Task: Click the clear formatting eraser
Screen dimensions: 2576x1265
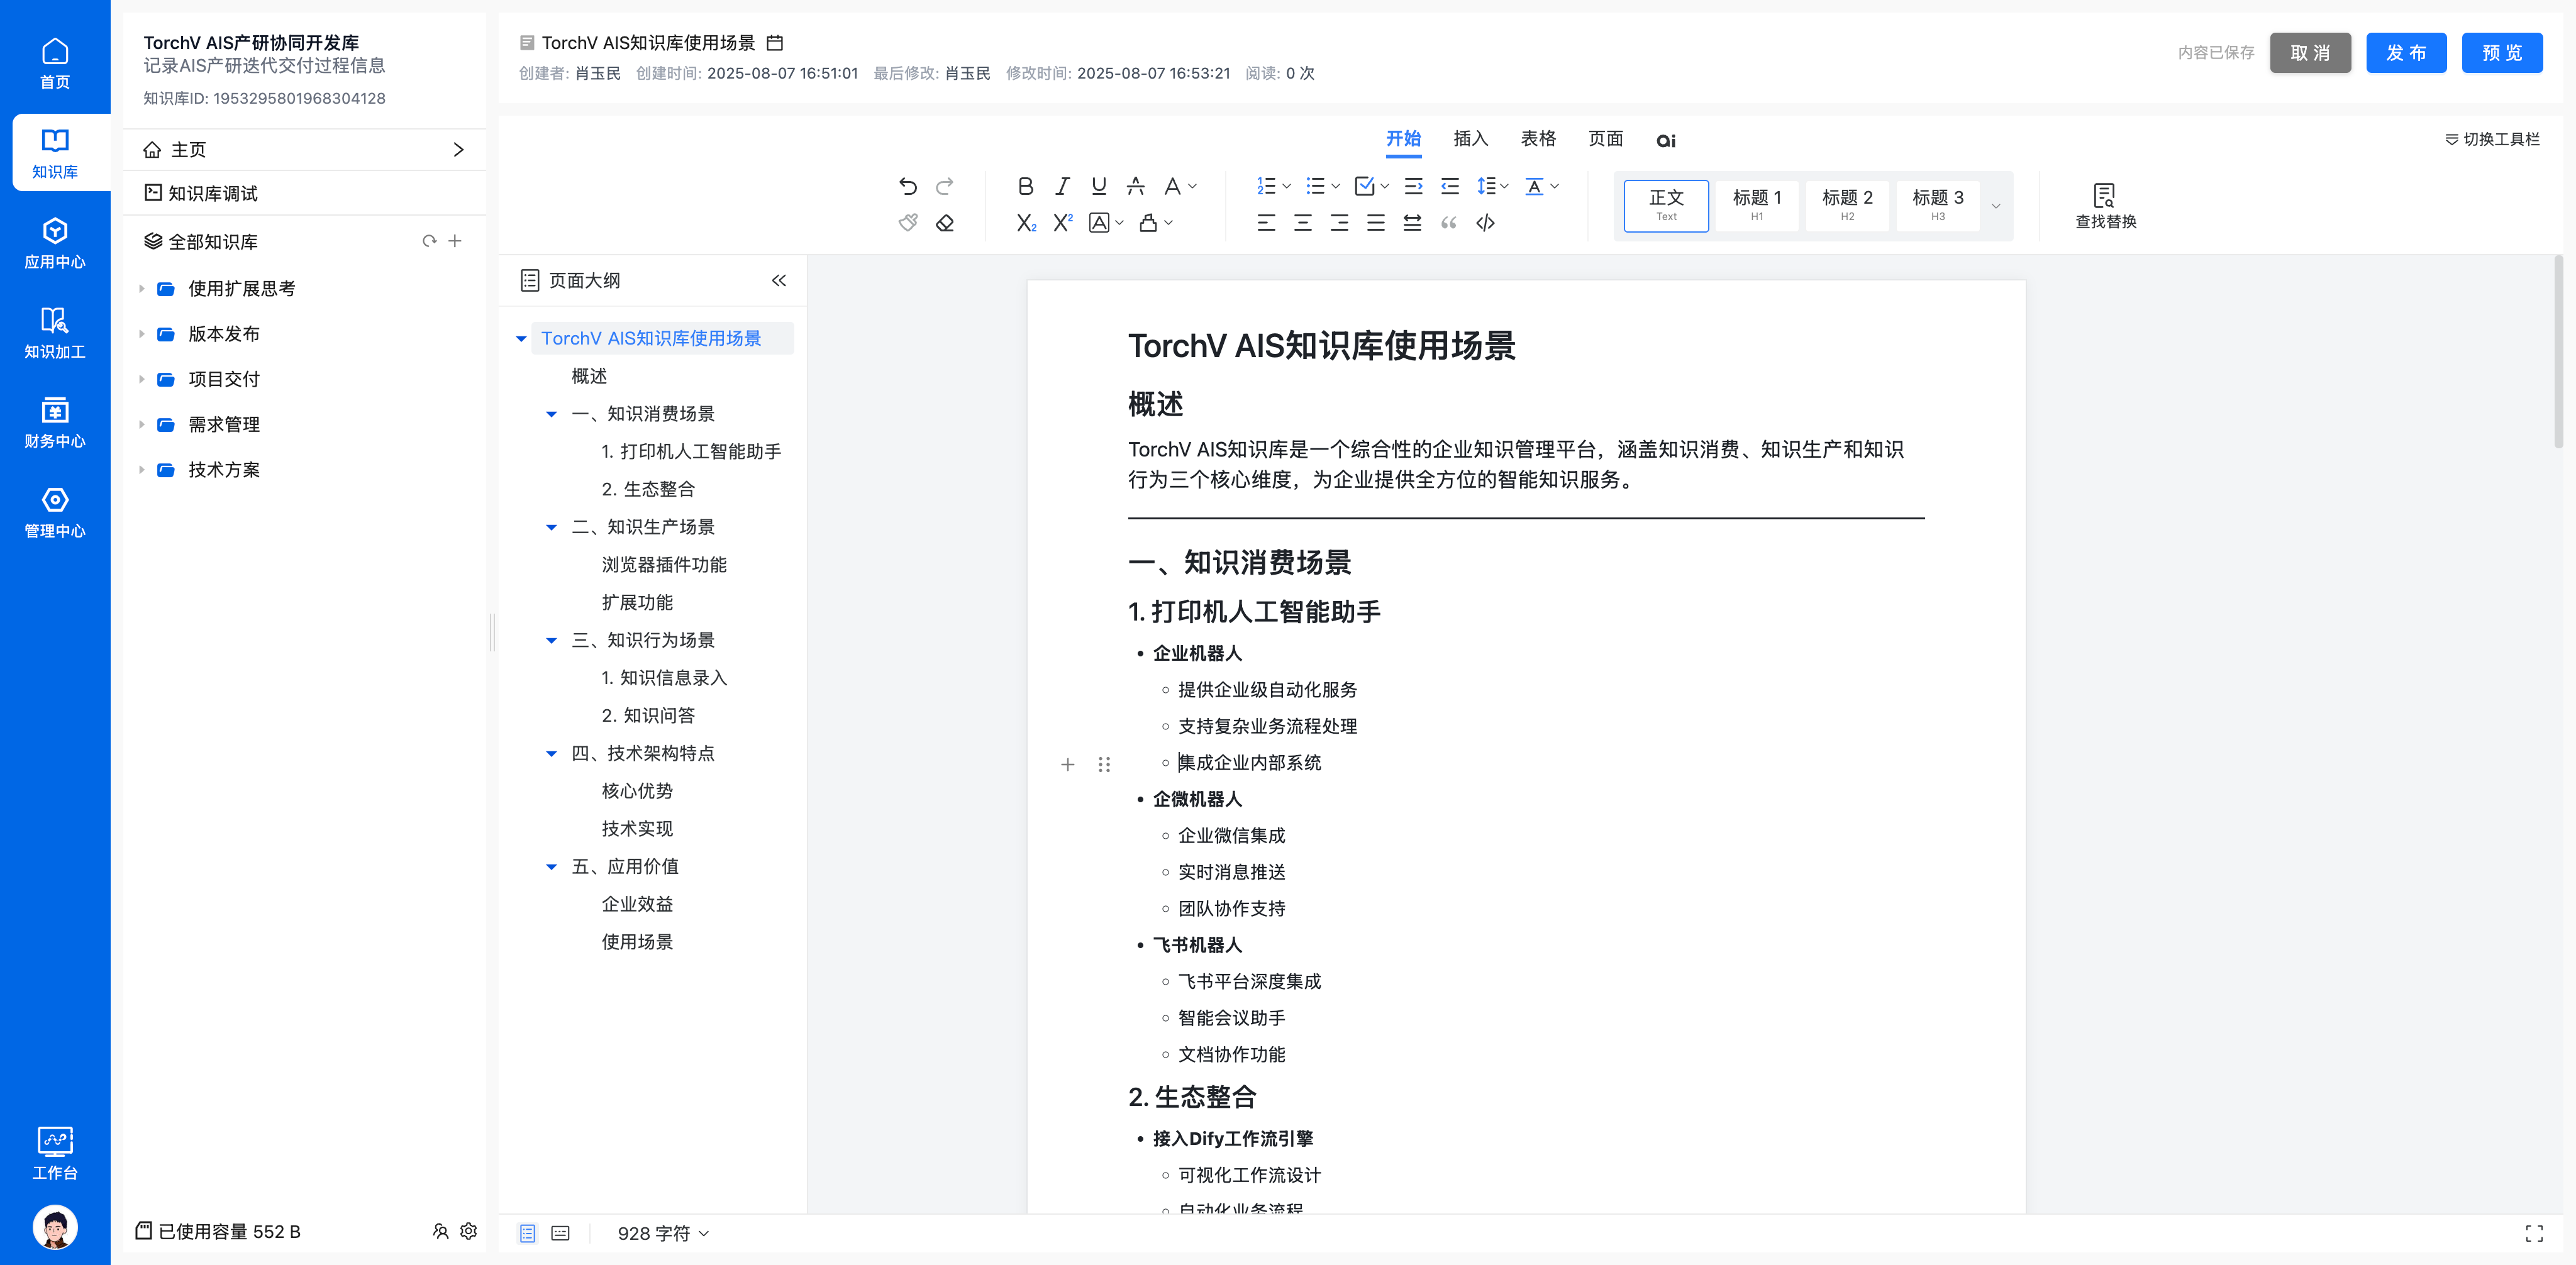Action: [944, 223]
